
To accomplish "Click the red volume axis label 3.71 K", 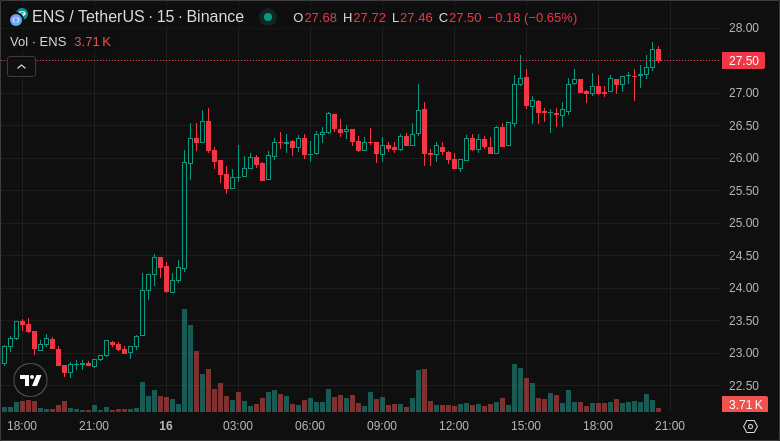I will pyautogui.click(x=745, y=404).
